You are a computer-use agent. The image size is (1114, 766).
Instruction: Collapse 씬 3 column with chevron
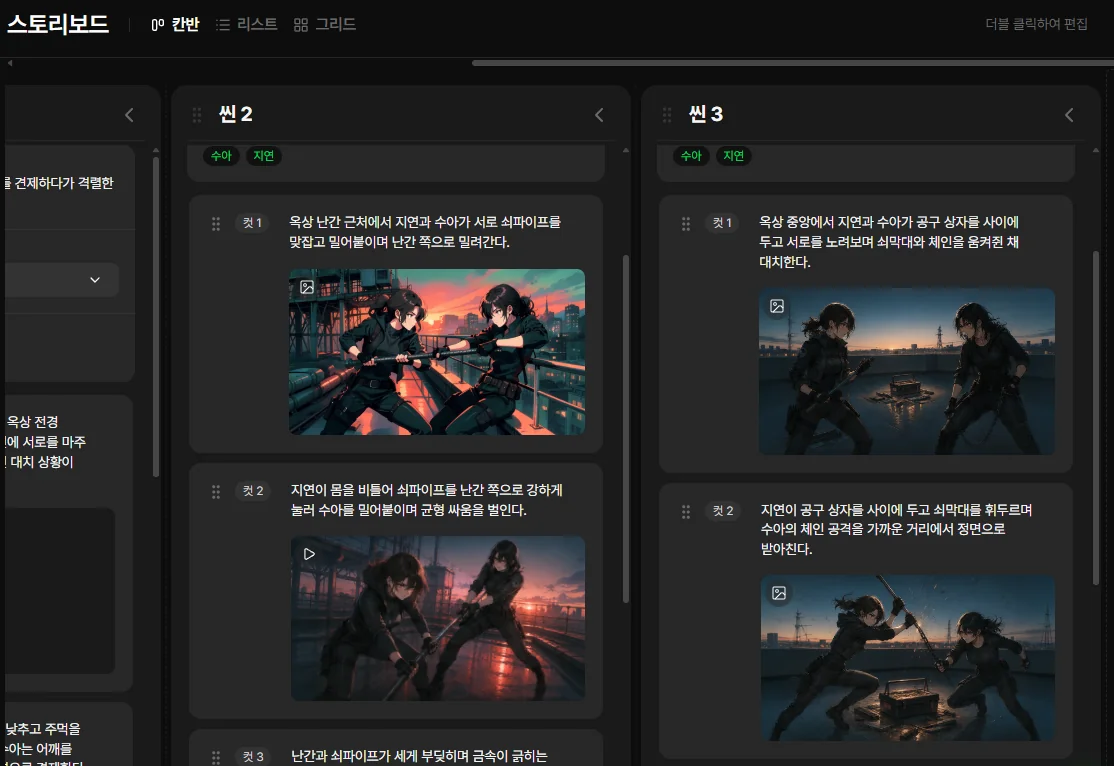tap(1069, 115)
